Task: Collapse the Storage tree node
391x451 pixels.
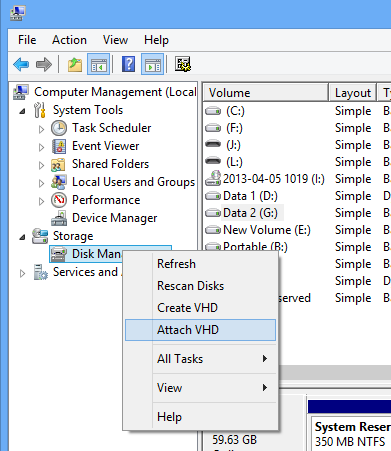Action: coord(22,237)
